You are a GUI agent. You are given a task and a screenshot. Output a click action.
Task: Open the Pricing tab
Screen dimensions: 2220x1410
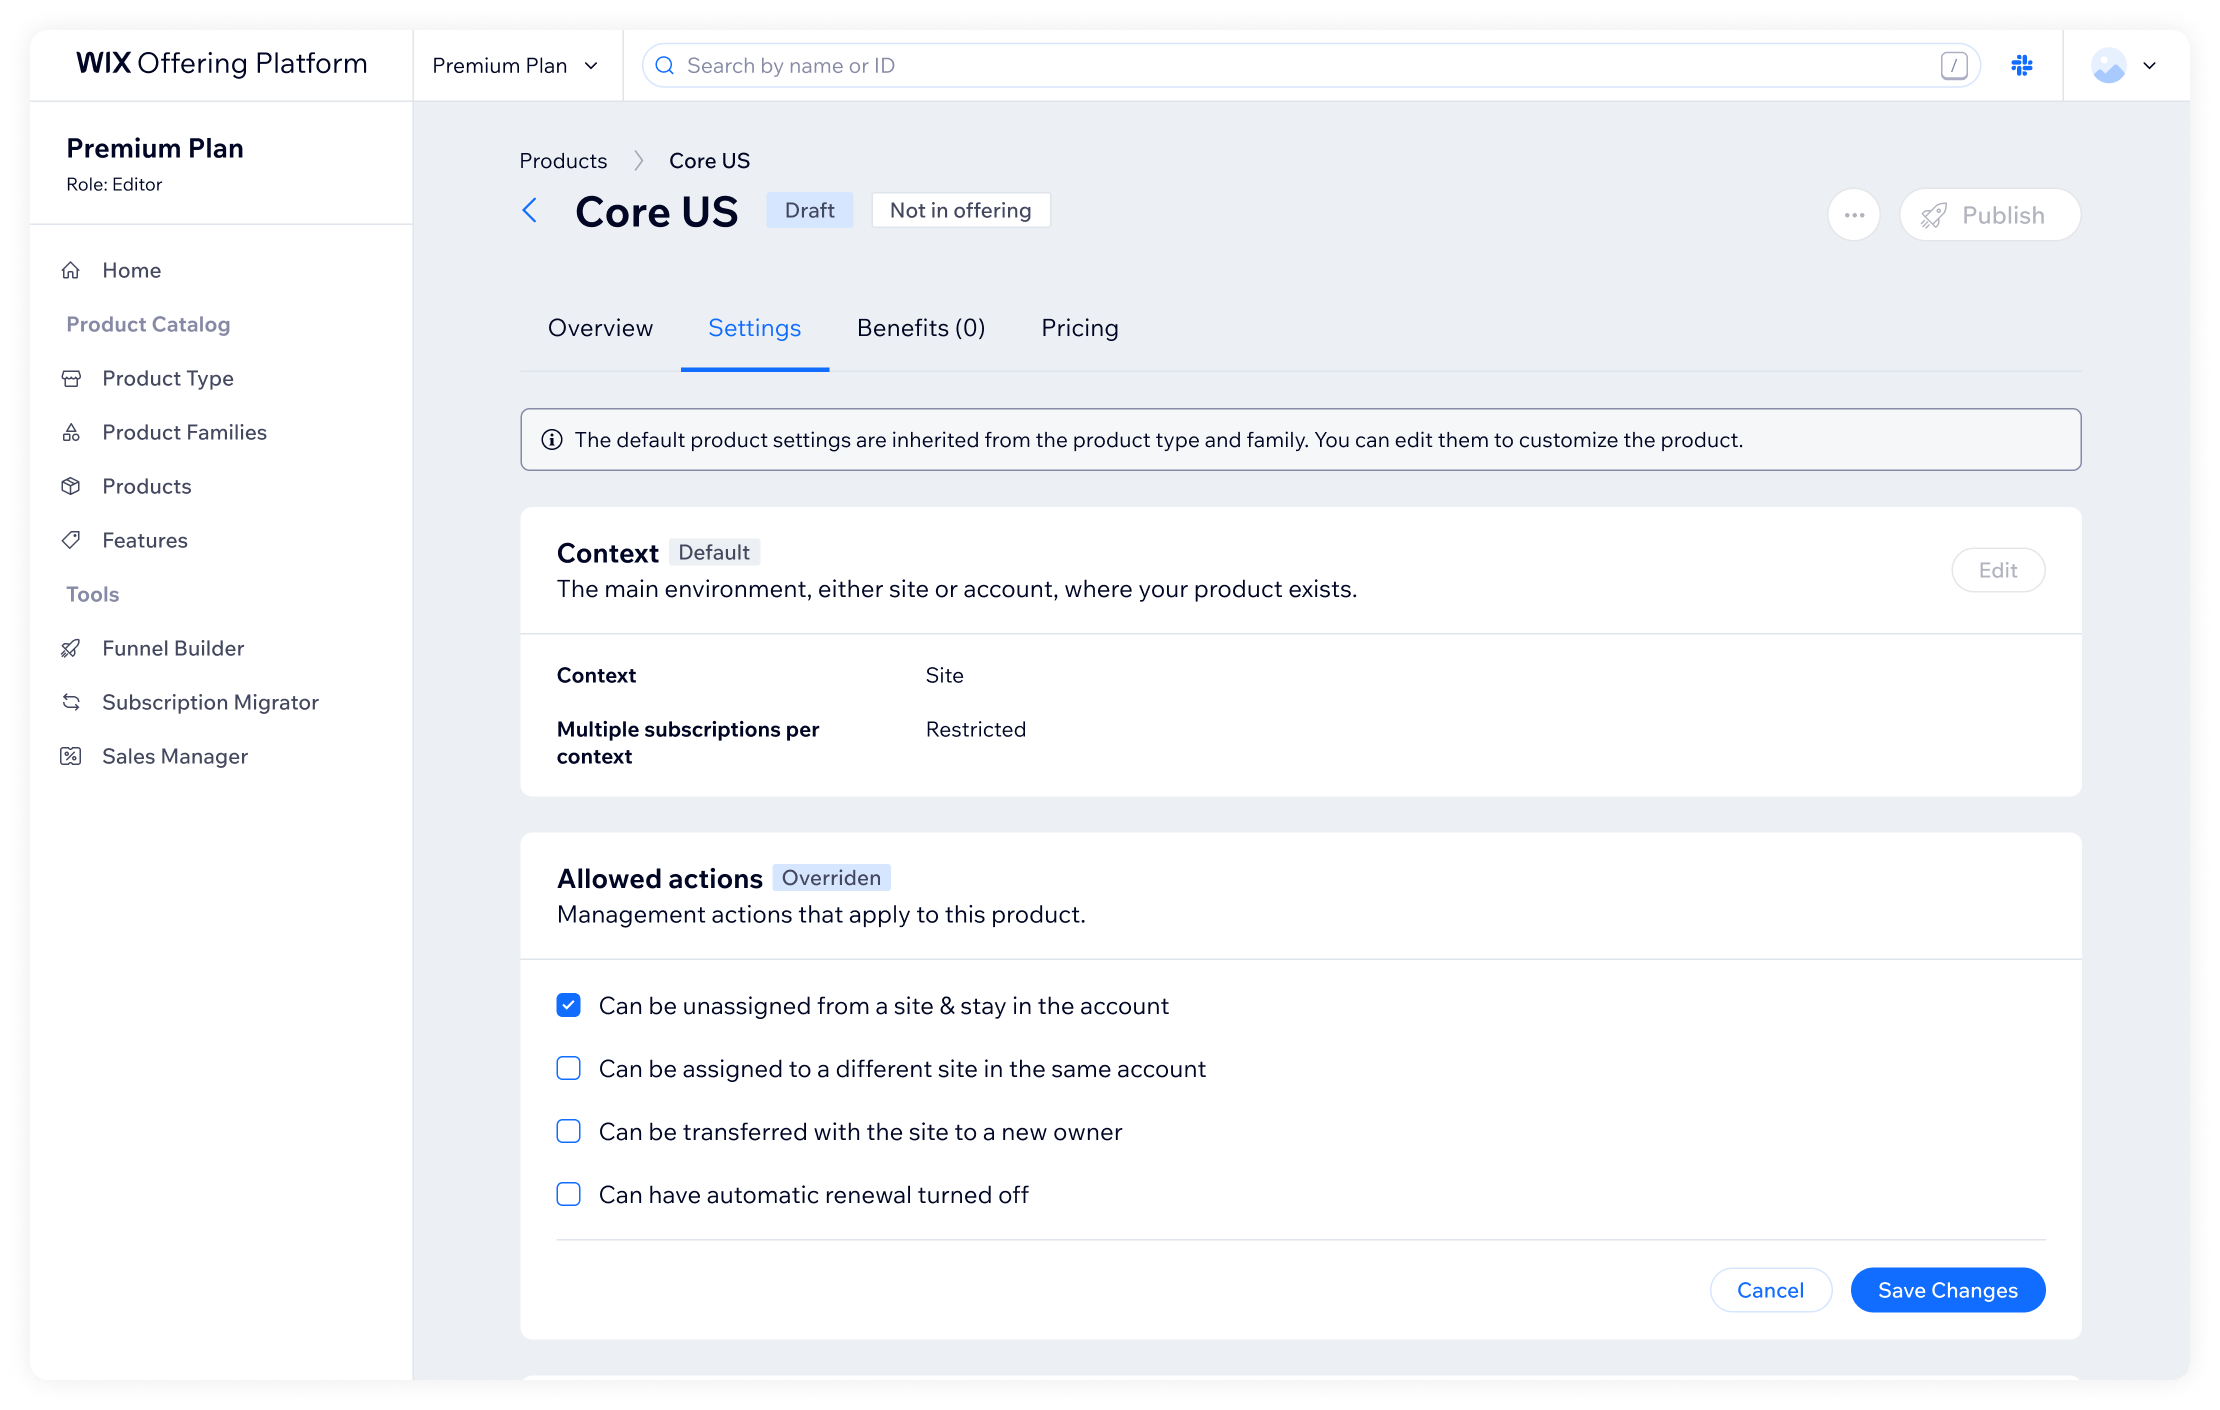click(1080, 328)
